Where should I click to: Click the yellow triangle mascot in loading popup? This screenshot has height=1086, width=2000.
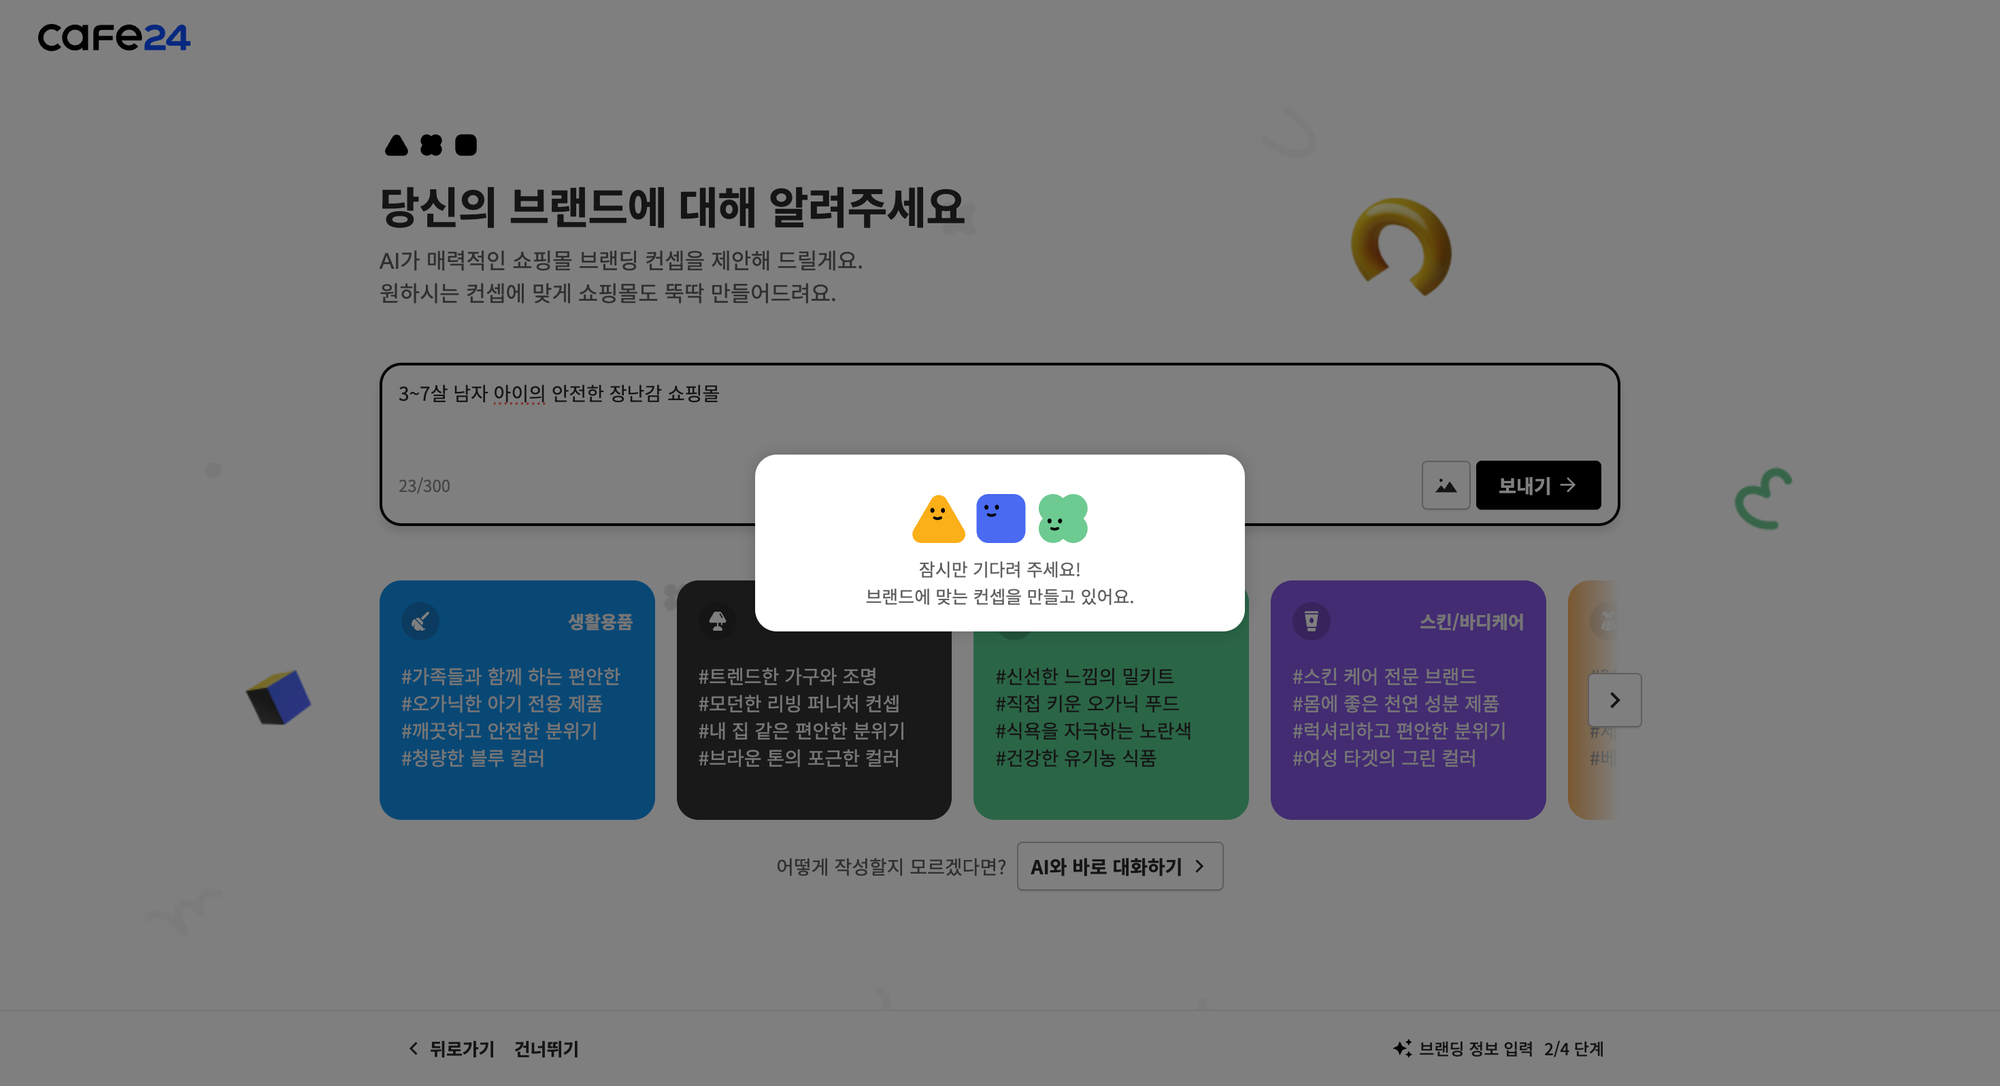click(938, 518)
